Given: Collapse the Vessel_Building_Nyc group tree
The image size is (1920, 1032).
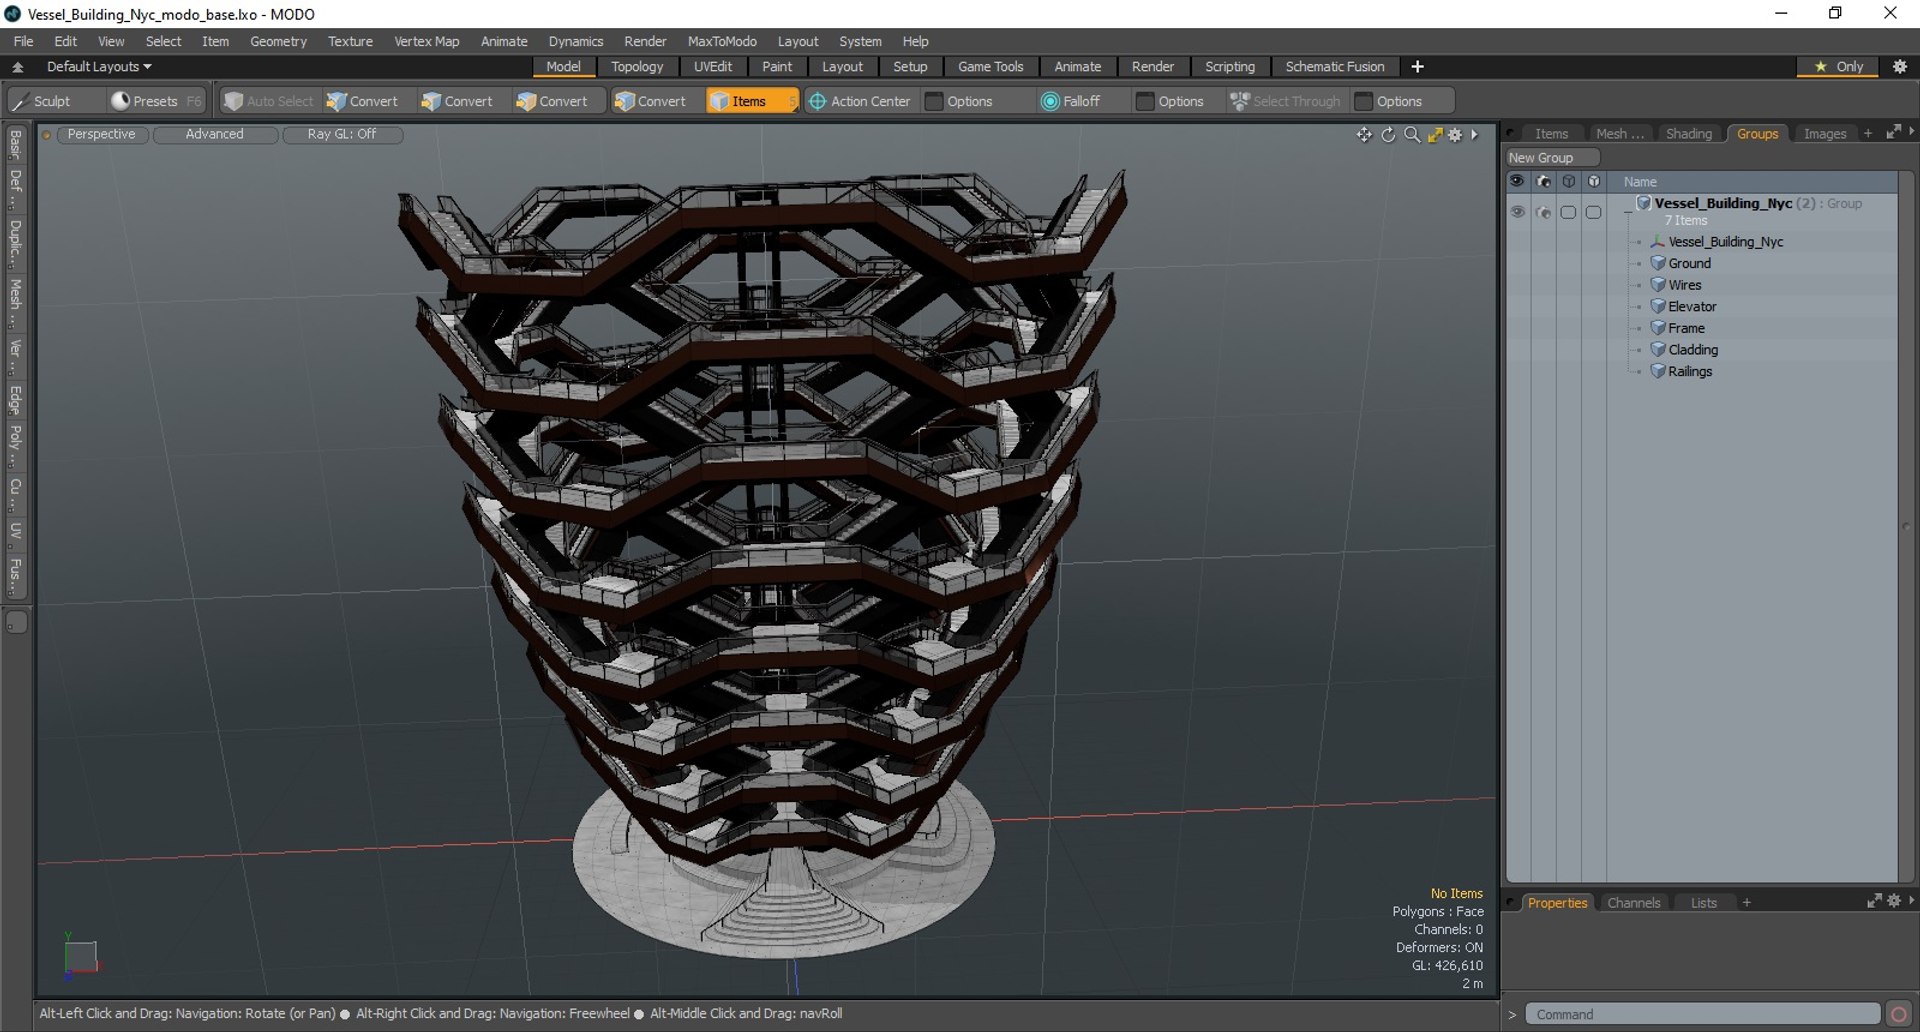Looking at the screenshot, I should 1628,211.
